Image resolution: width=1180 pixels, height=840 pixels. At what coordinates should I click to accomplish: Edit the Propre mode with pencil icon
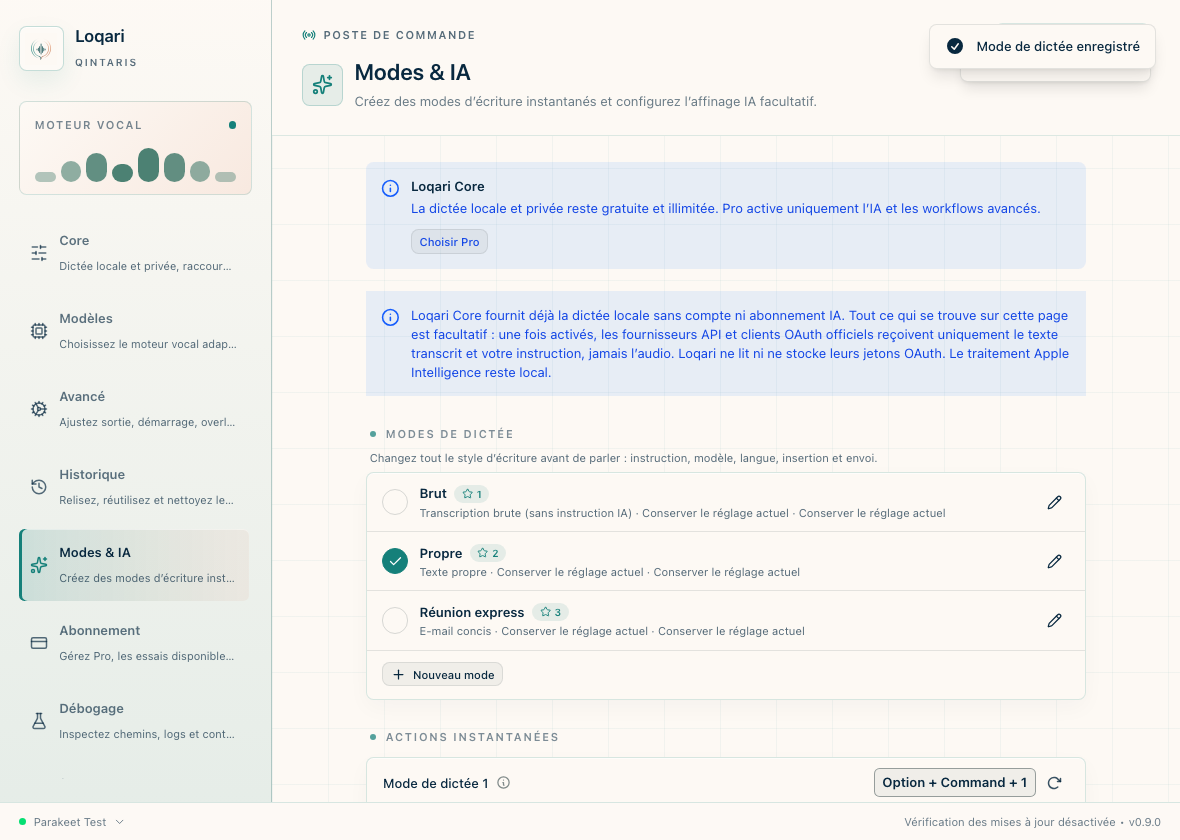point(1054,562)
